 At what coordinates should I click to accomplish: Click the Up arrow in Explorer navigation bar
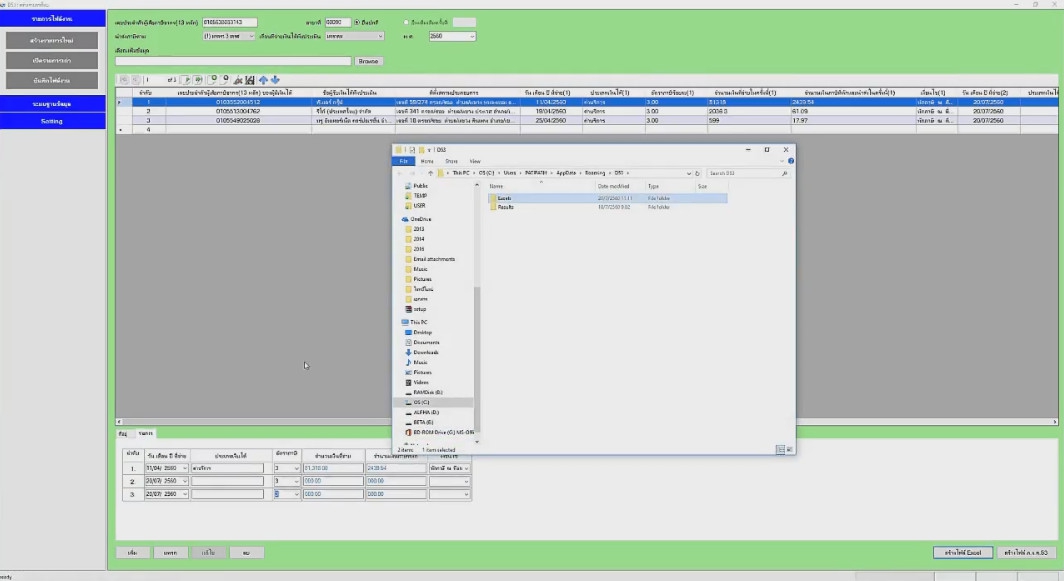point(430,173)
